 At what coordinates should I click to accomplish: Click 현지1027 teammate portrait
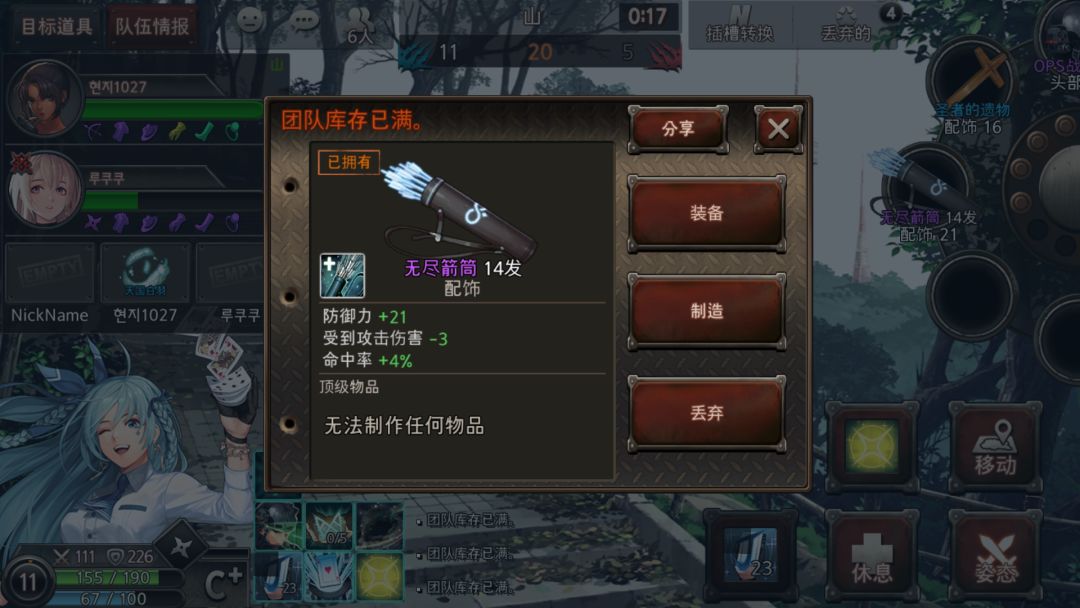[44, 98]
